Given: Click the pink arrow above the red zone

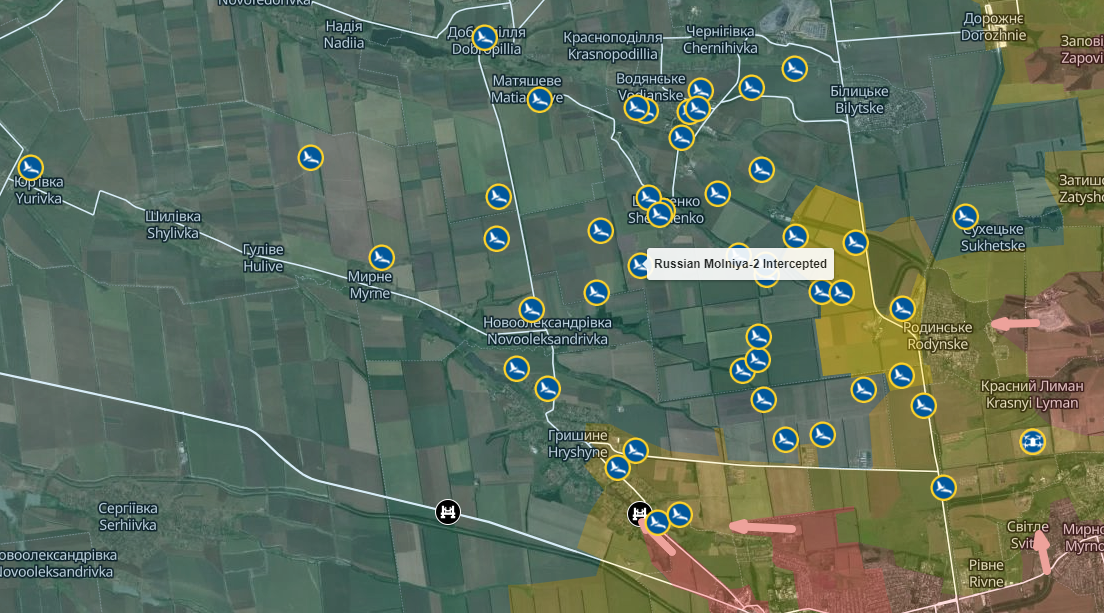Looking at the screenshot, I should [763, 526].
